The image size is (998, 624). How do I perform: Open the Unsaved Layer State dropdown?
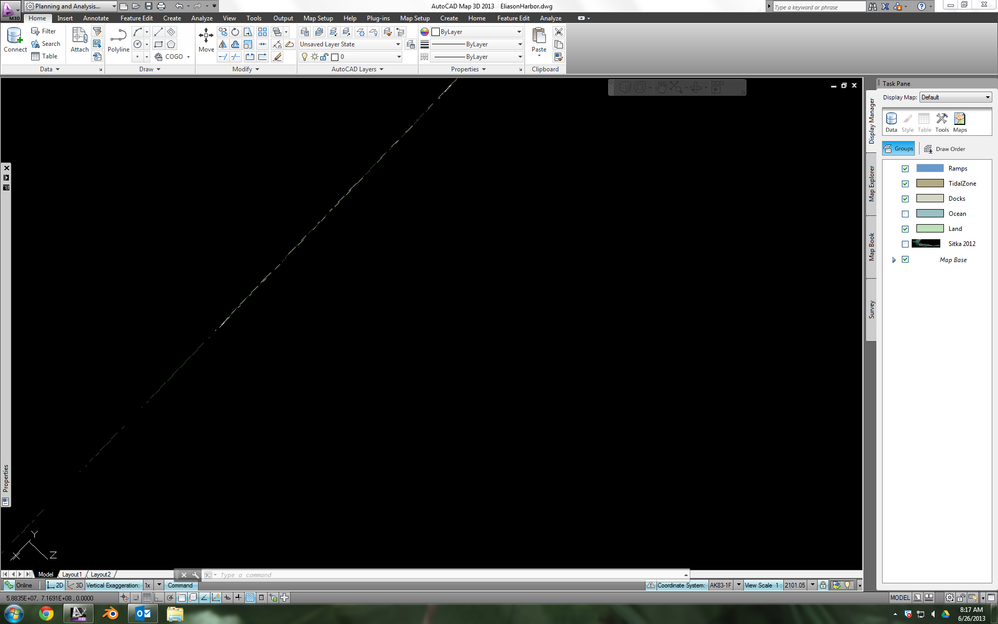coord(350,44)
